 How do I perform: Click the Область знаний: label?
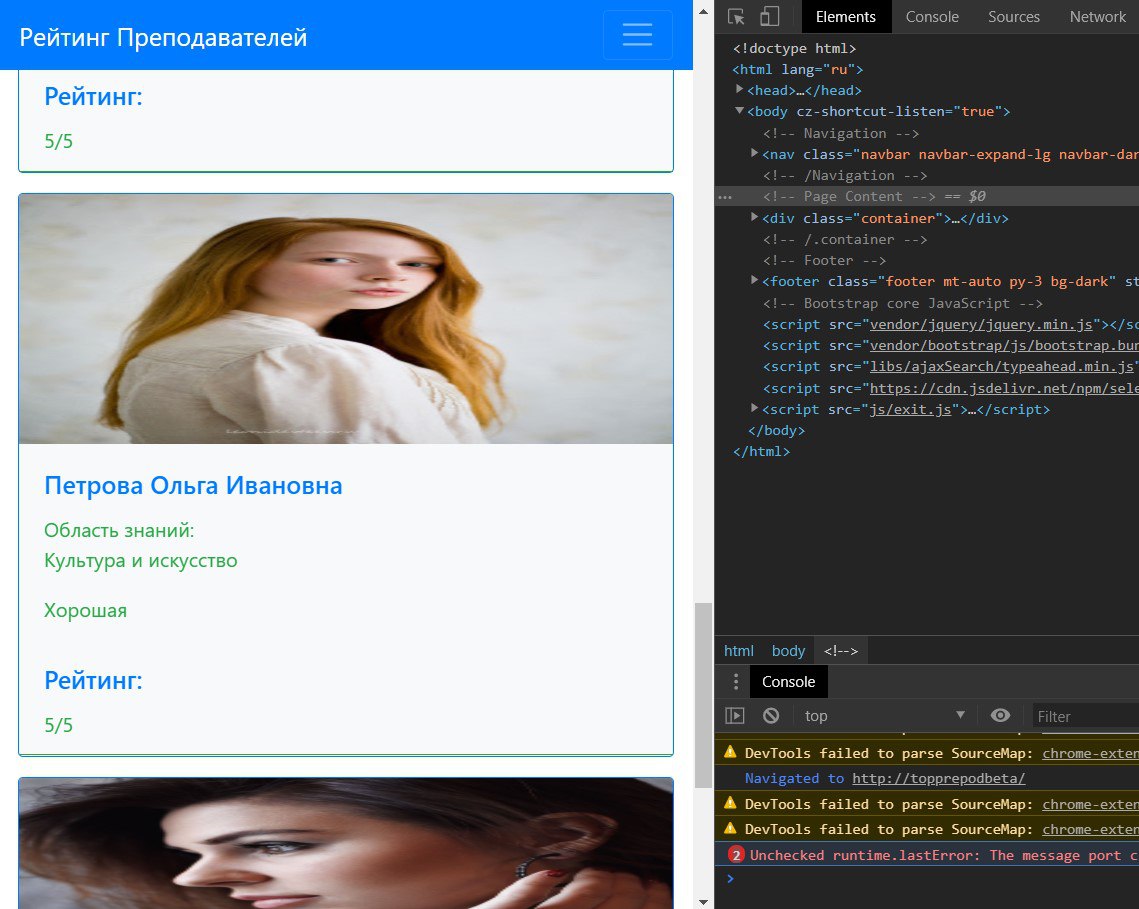[119, 530]
